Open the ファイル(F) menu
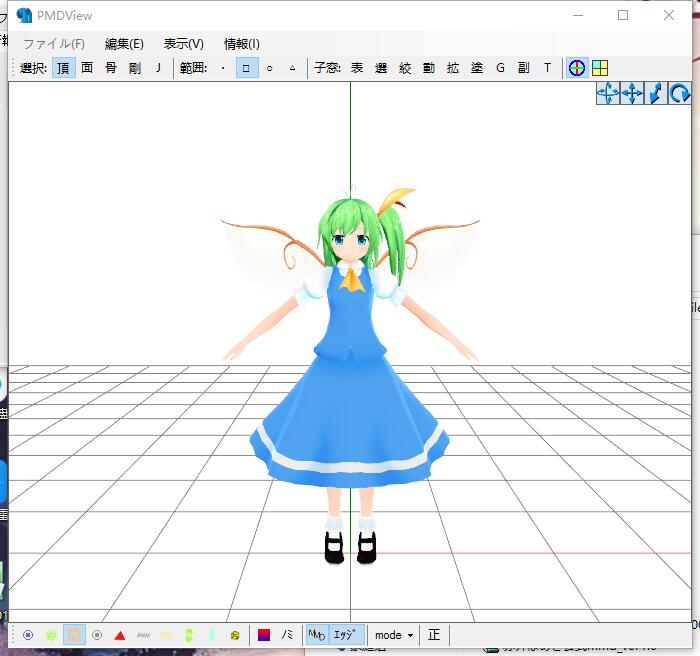Viewport: 700px width, 656px height. click(x=54, y=44)
